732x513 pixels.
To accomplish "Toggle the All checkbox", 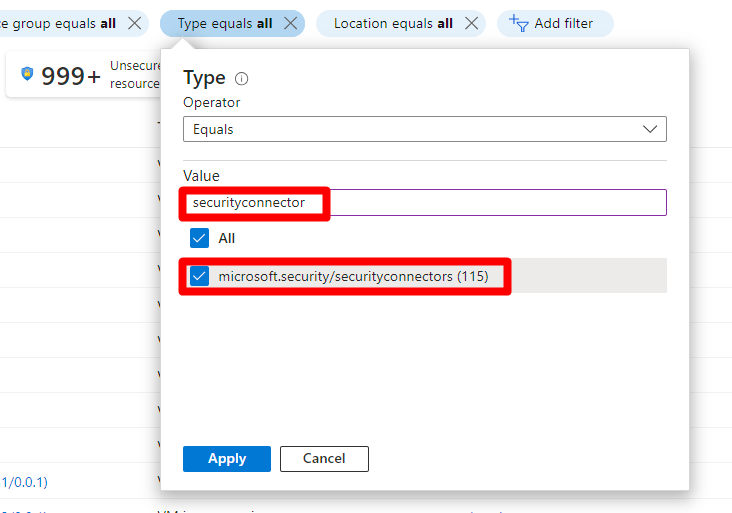I will [199, 238].
